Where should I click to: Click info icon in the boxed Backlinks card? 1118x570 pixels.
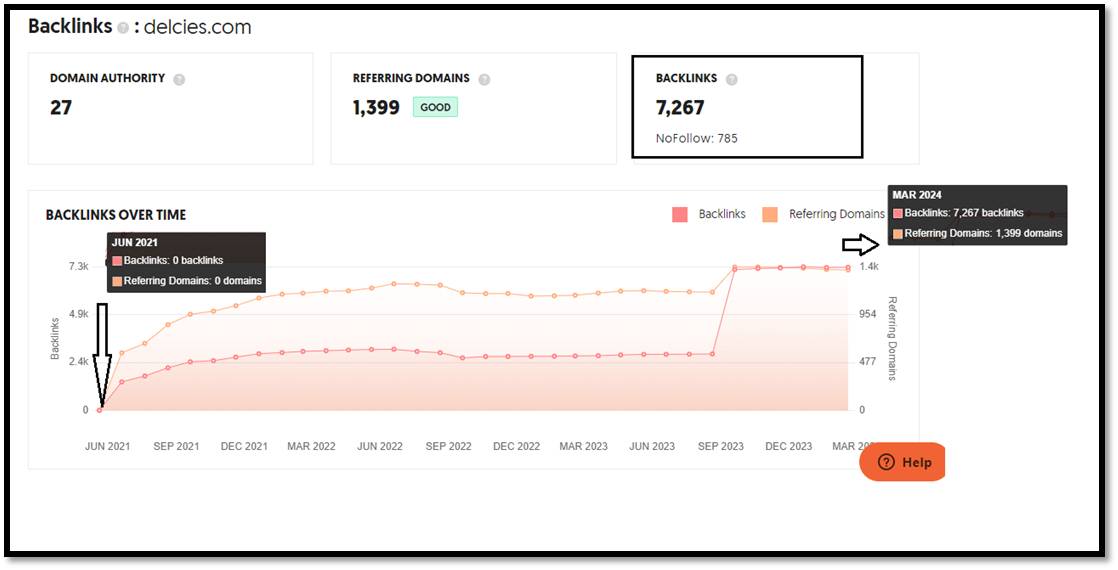tap(731, 79)
